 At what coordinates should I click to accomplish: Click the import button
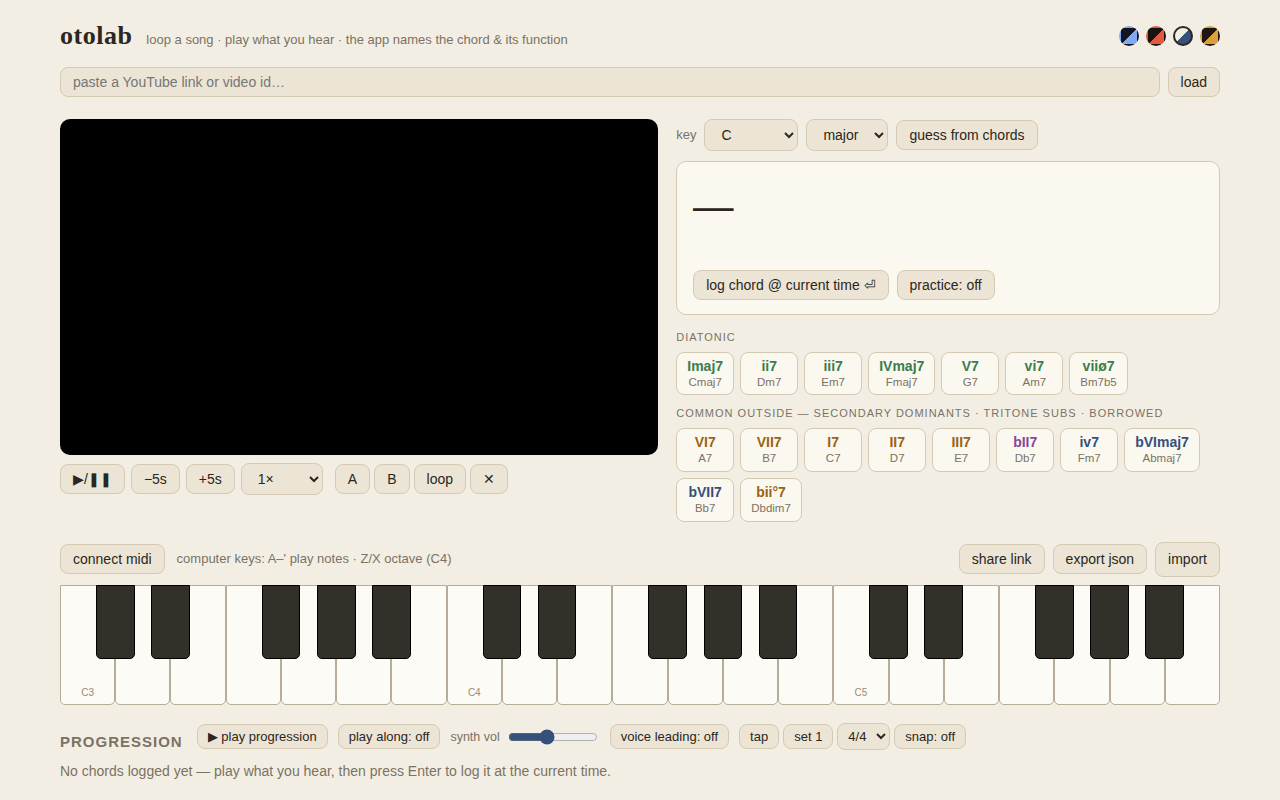[1187, 559]
